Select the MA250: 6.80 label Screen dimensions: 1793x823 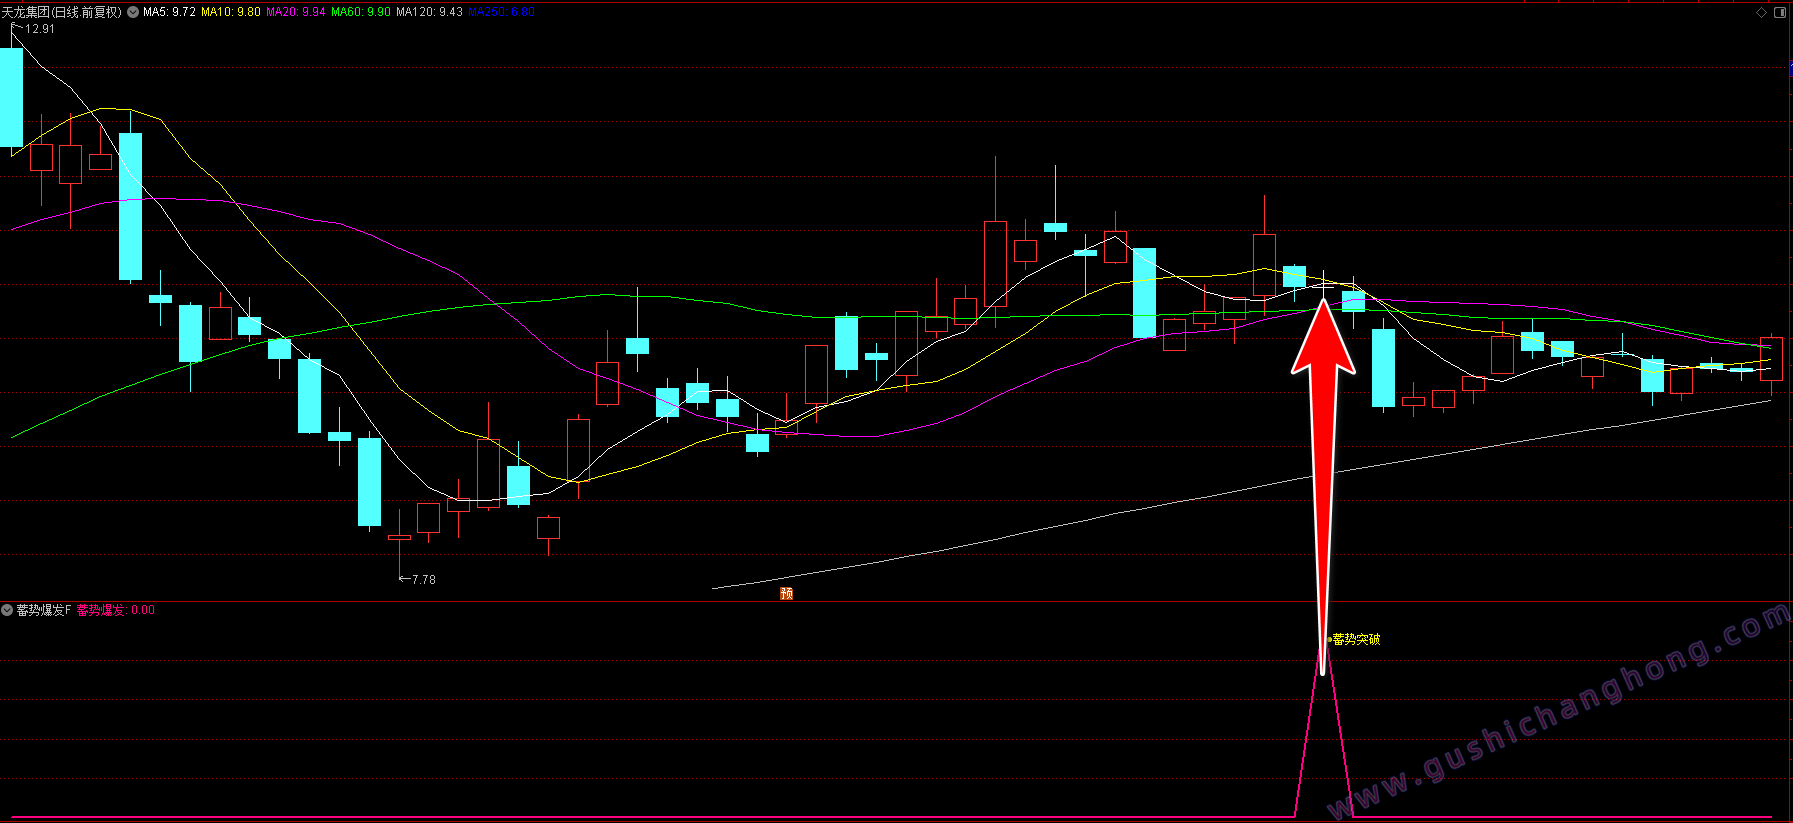point(501,12)
